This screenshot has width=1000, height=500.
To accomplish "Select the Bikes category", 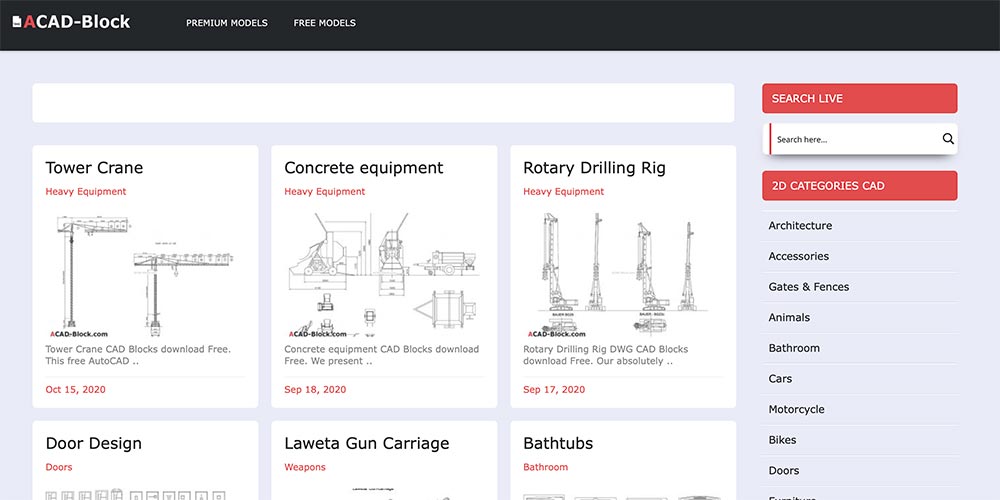I will click(782, 440).
